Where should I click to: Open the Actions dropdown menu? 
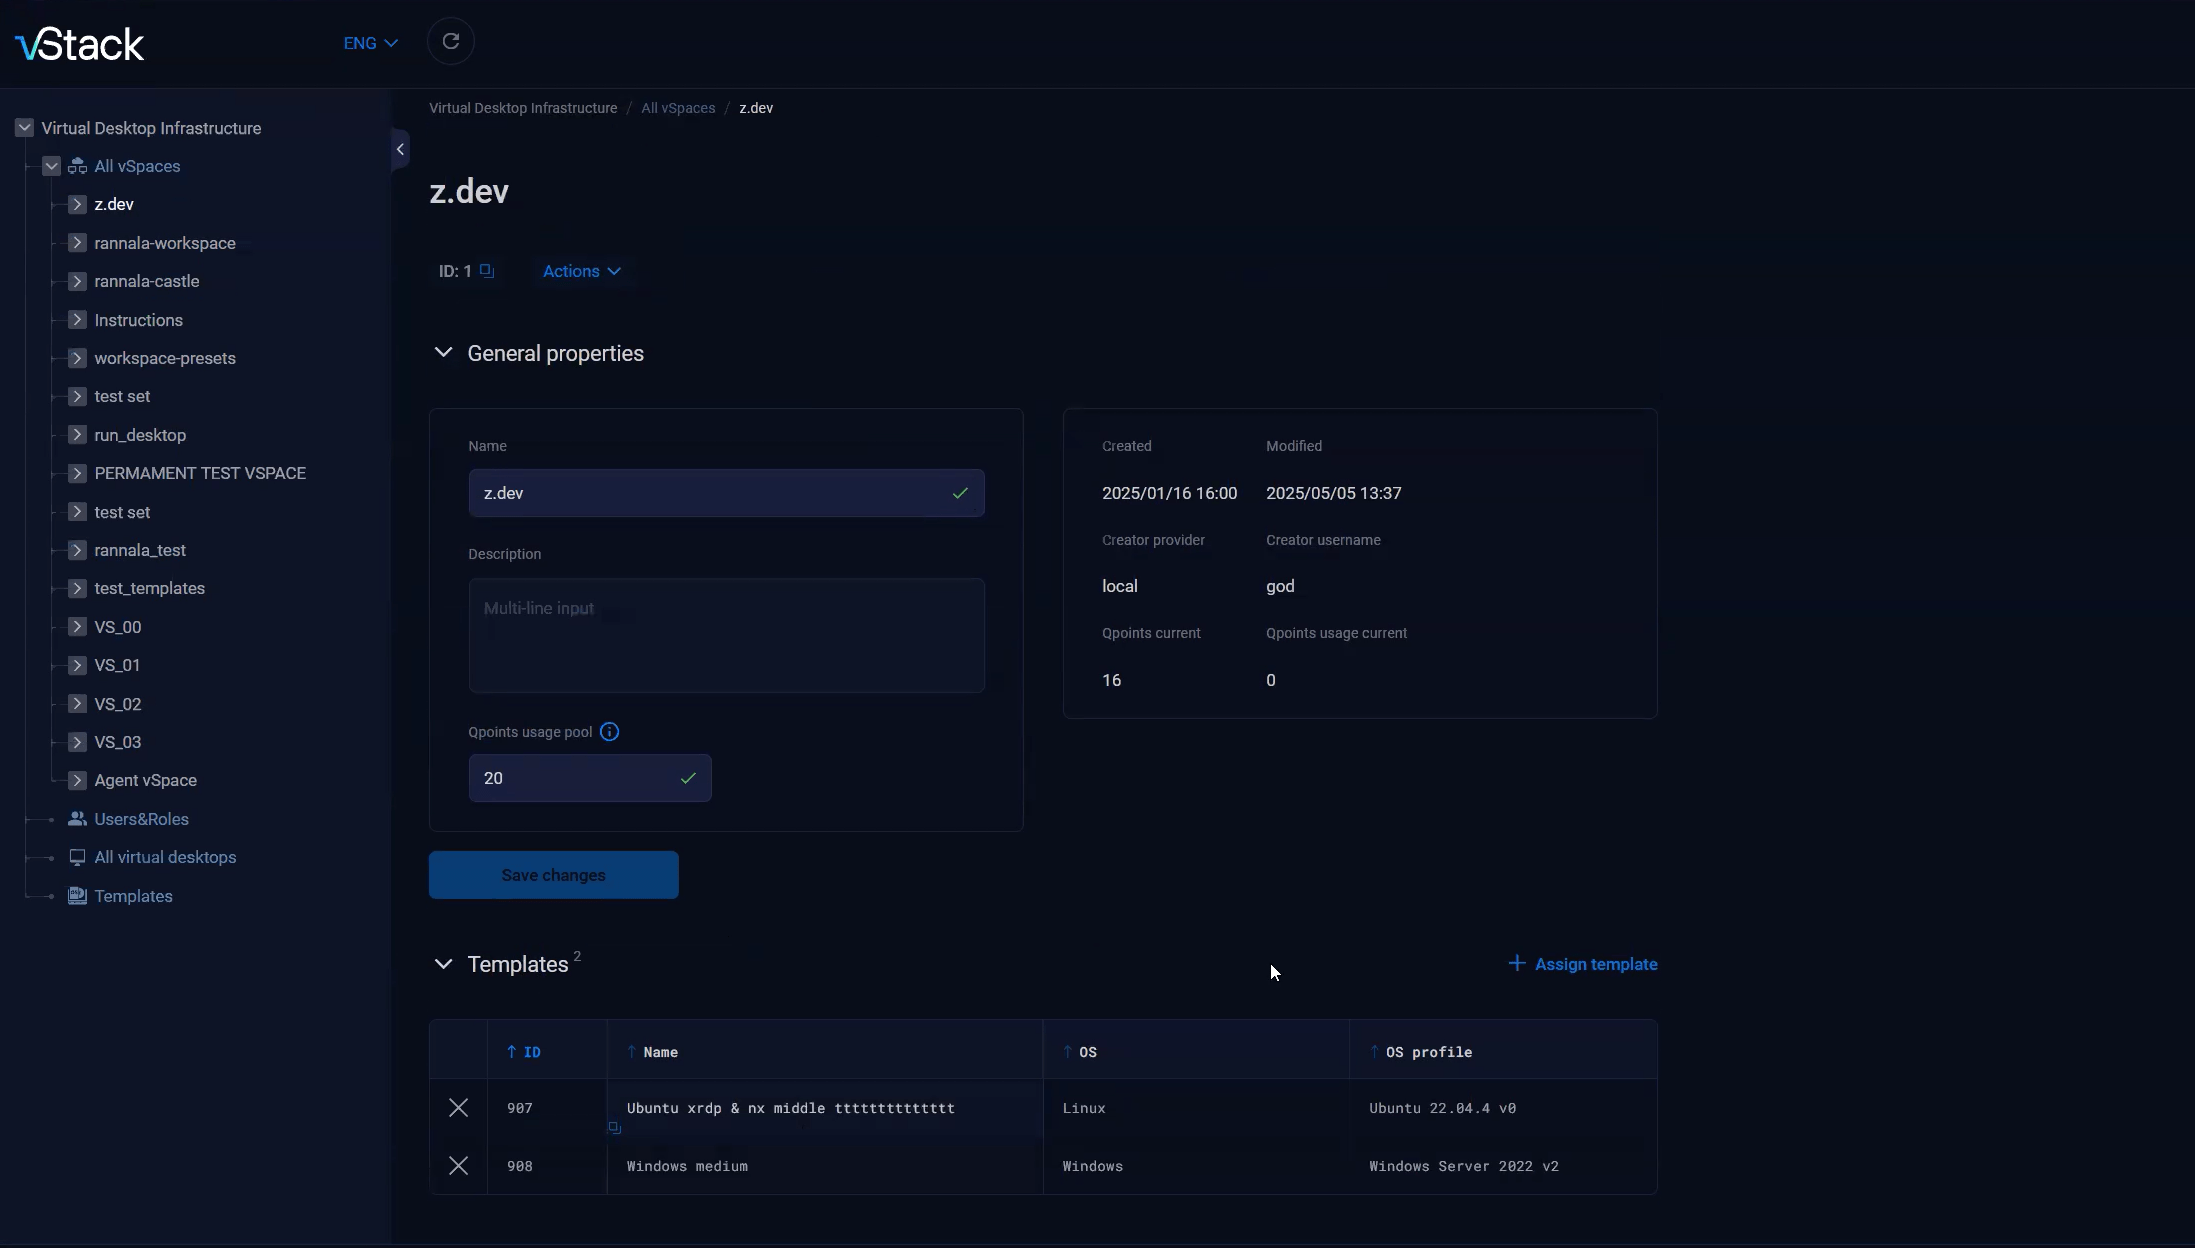[581, 271]
